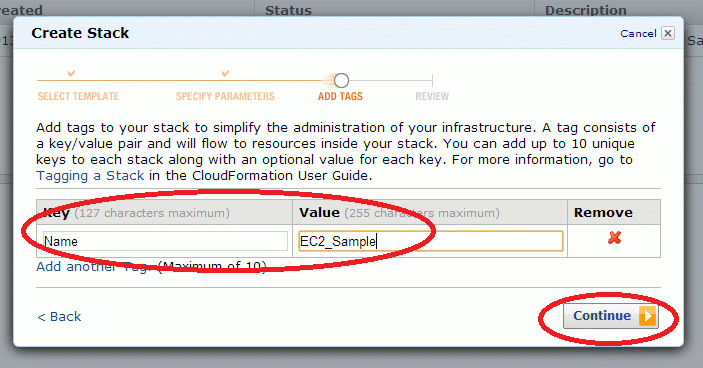
Task: Click the Status column header behind dialog
Action: click(x=288, y=10)
